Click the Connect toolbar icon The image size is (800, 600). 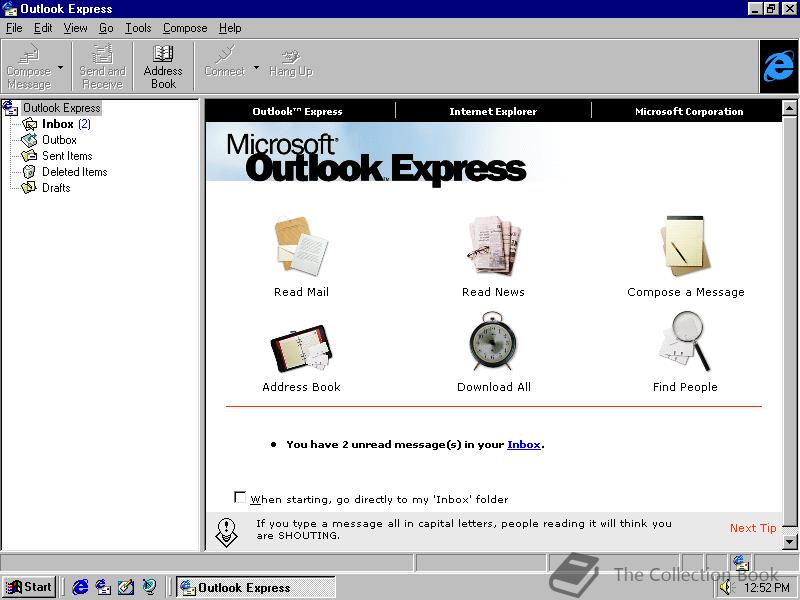click(x=225, y=54)
